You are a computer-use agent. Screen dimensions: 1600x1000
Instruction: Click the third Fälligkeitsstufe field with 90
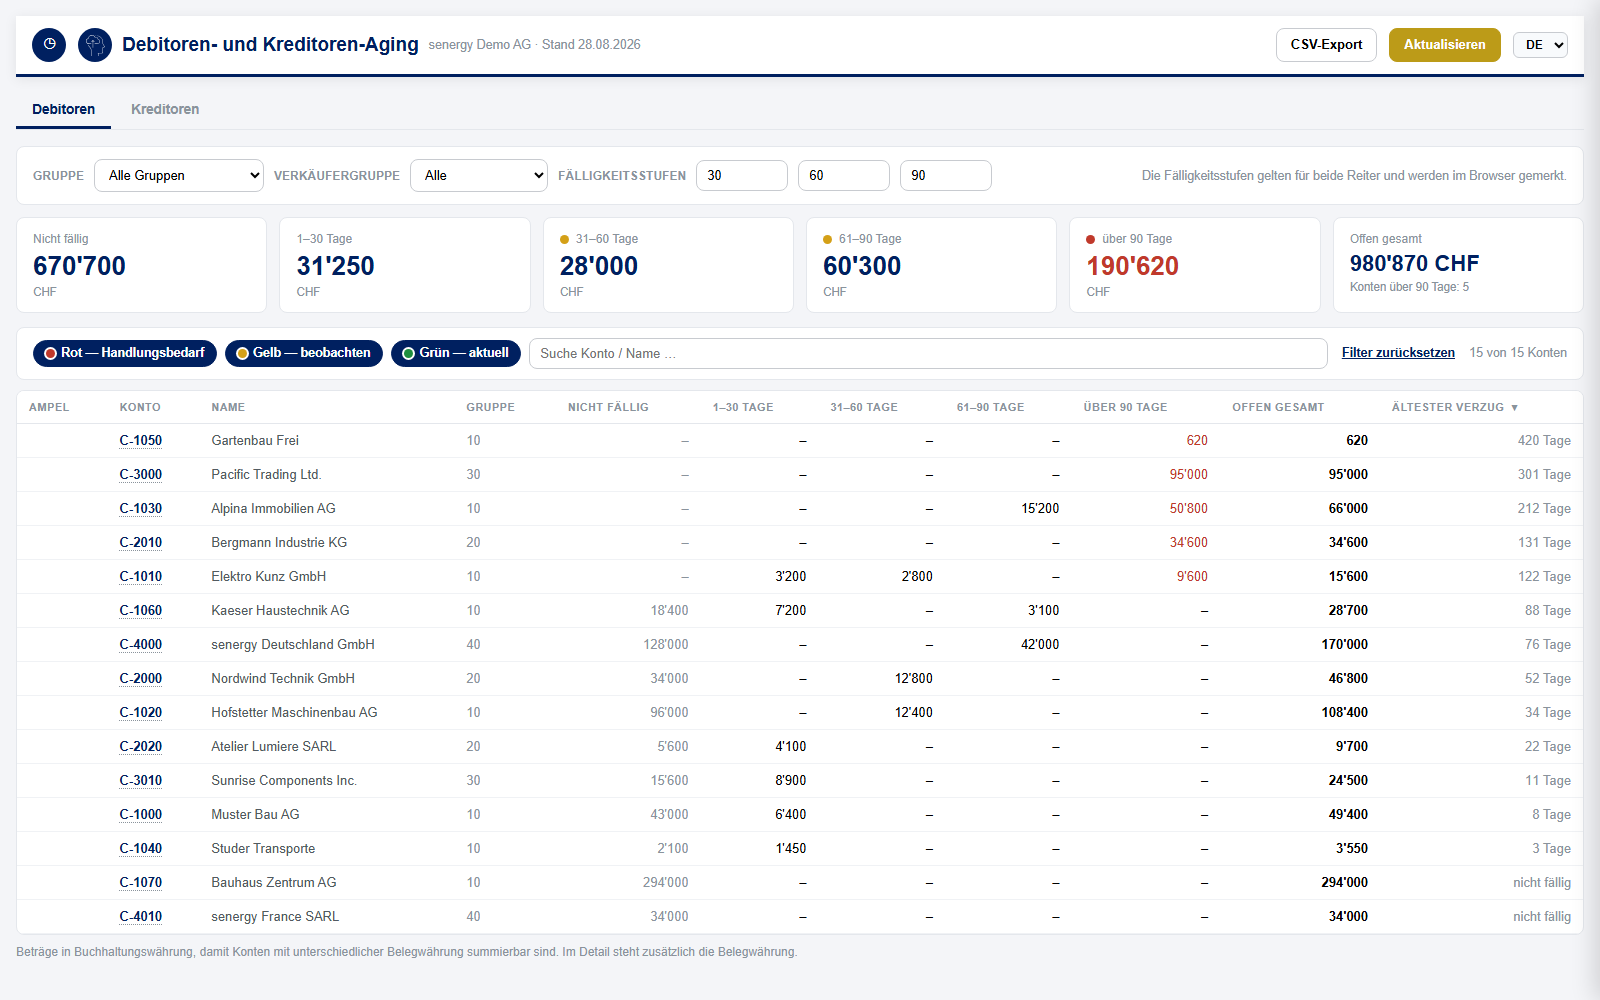pos(946,175)
